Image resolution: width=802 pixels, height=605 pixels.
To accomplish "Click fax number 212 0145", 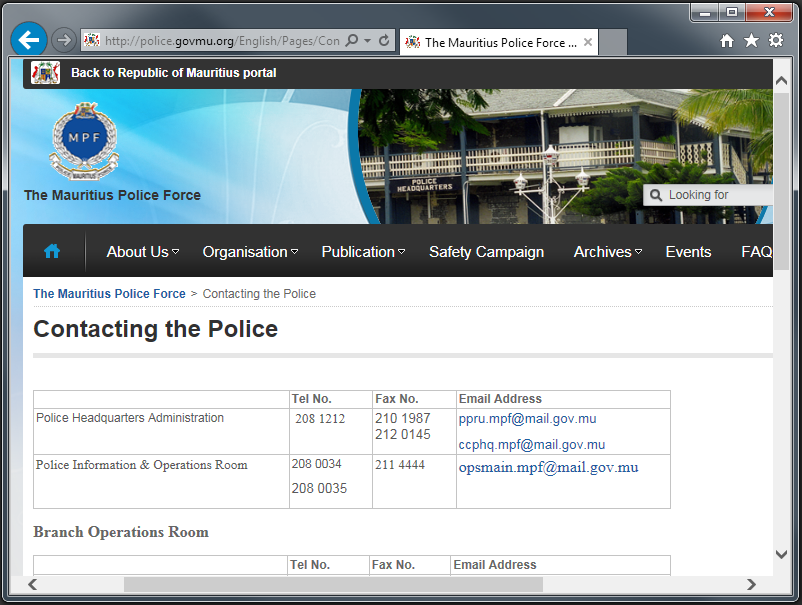I will 403,434.
